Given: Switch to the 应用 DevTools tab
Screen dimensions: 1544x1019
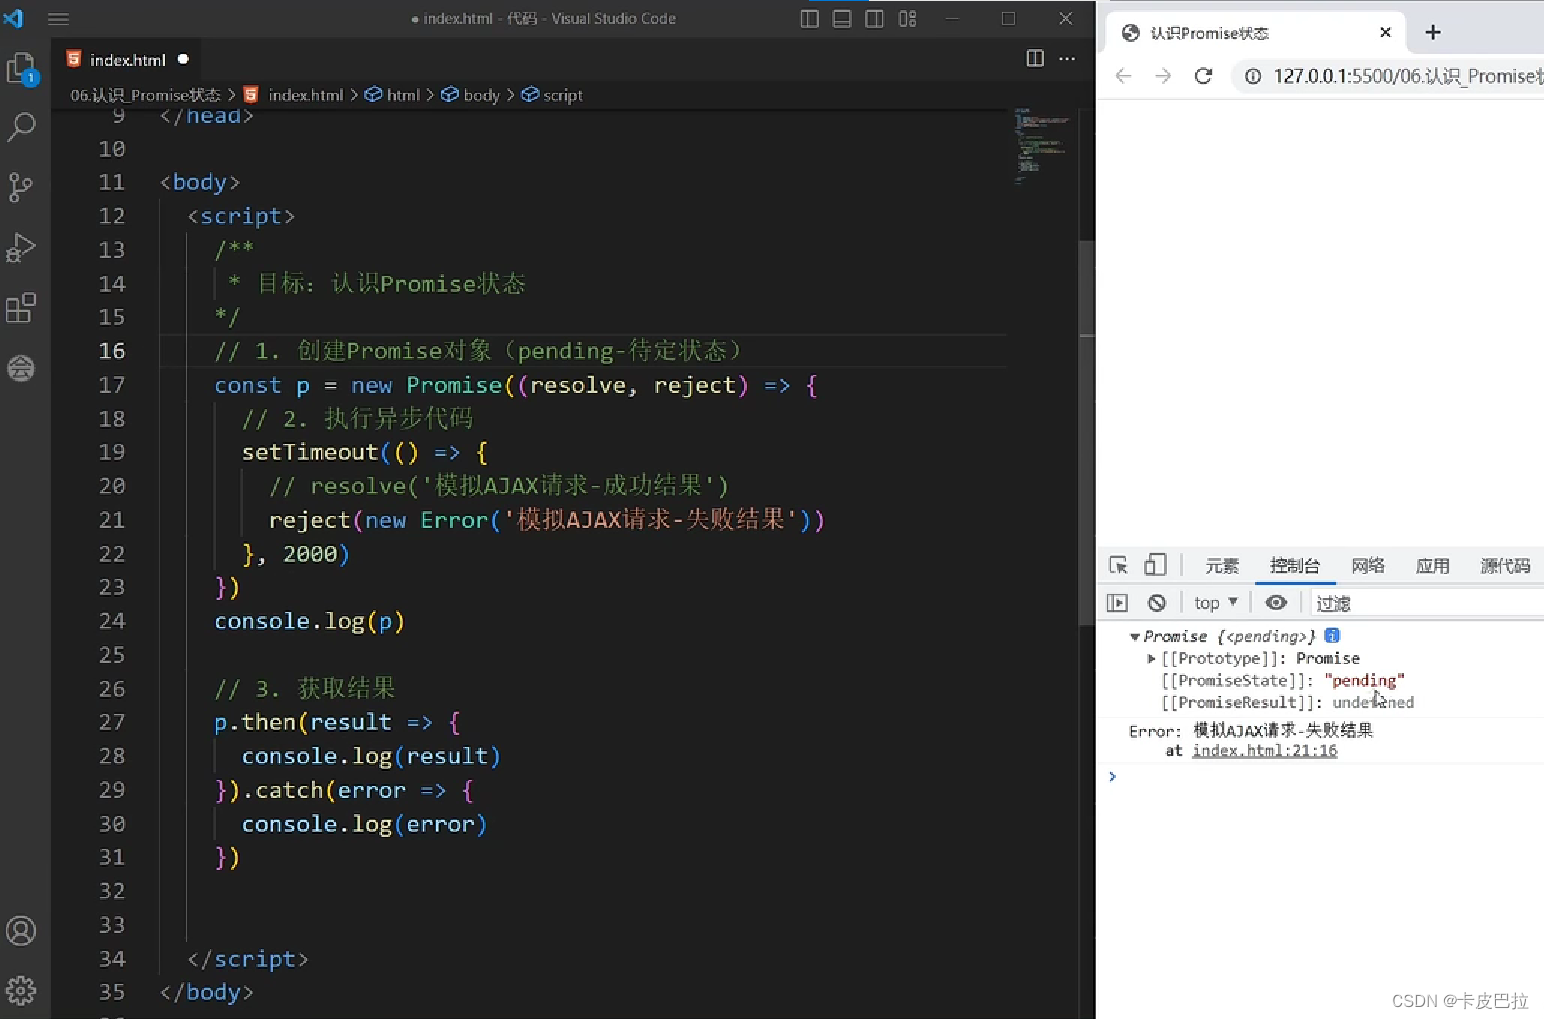Looking at the screenshot, I should pos(1432,566).
